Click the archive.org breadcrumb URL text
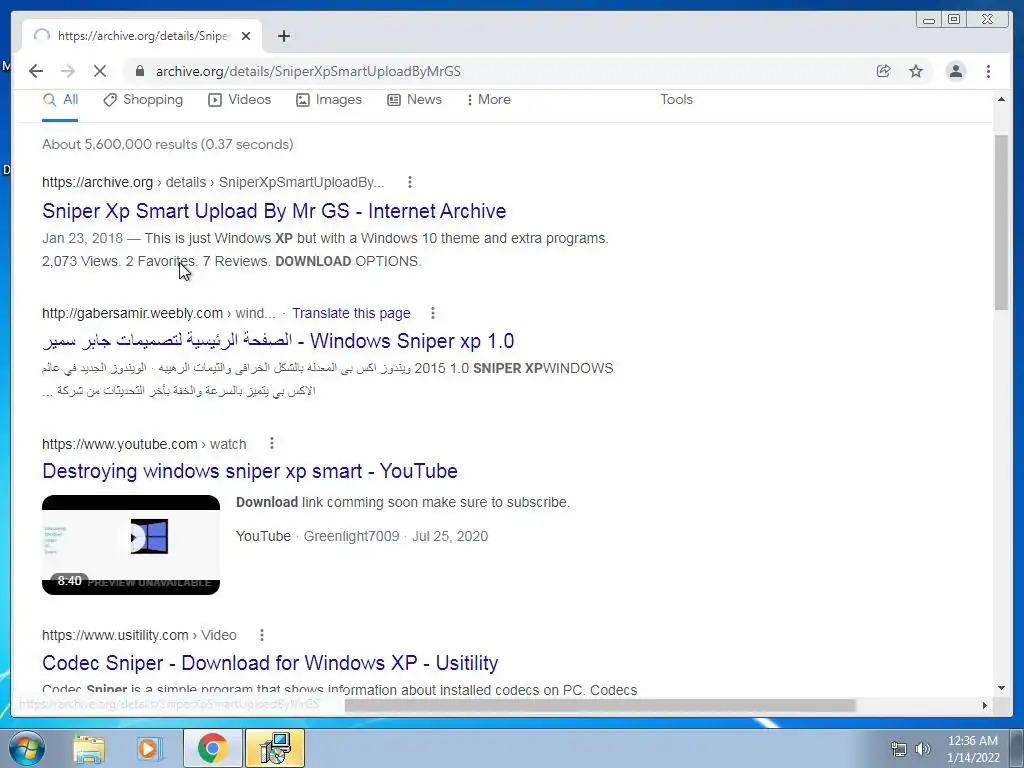This screenshot has width=1024, height=768. pos(213,182)
